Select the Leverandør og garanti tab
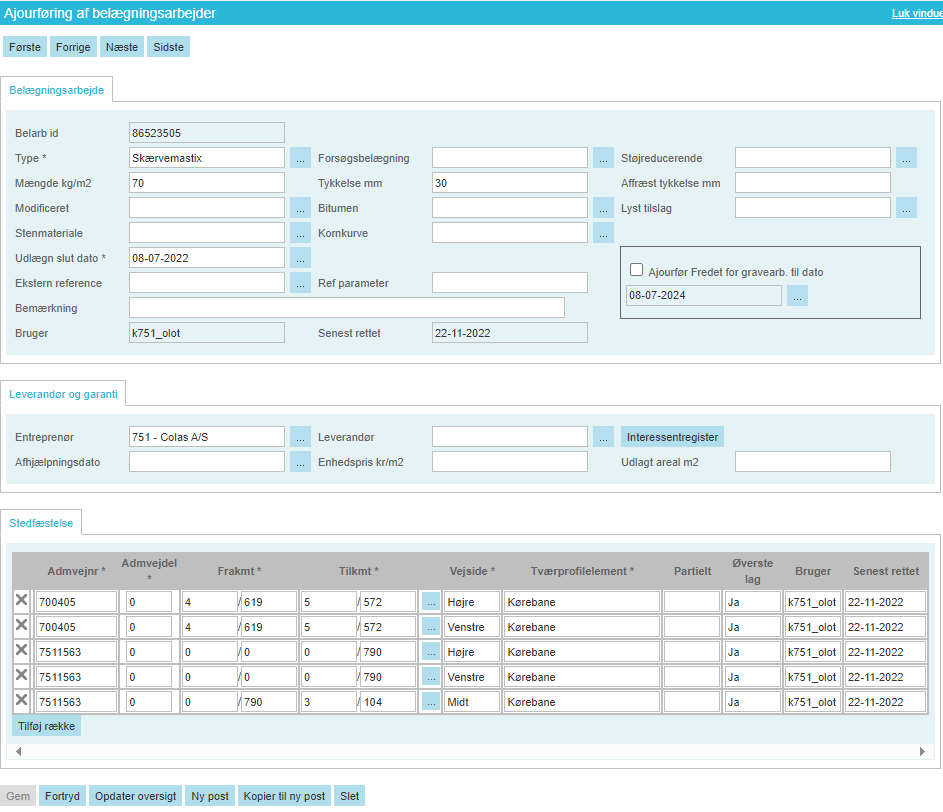The width and height of the screenshot is (943, 812). pos(63,394)
